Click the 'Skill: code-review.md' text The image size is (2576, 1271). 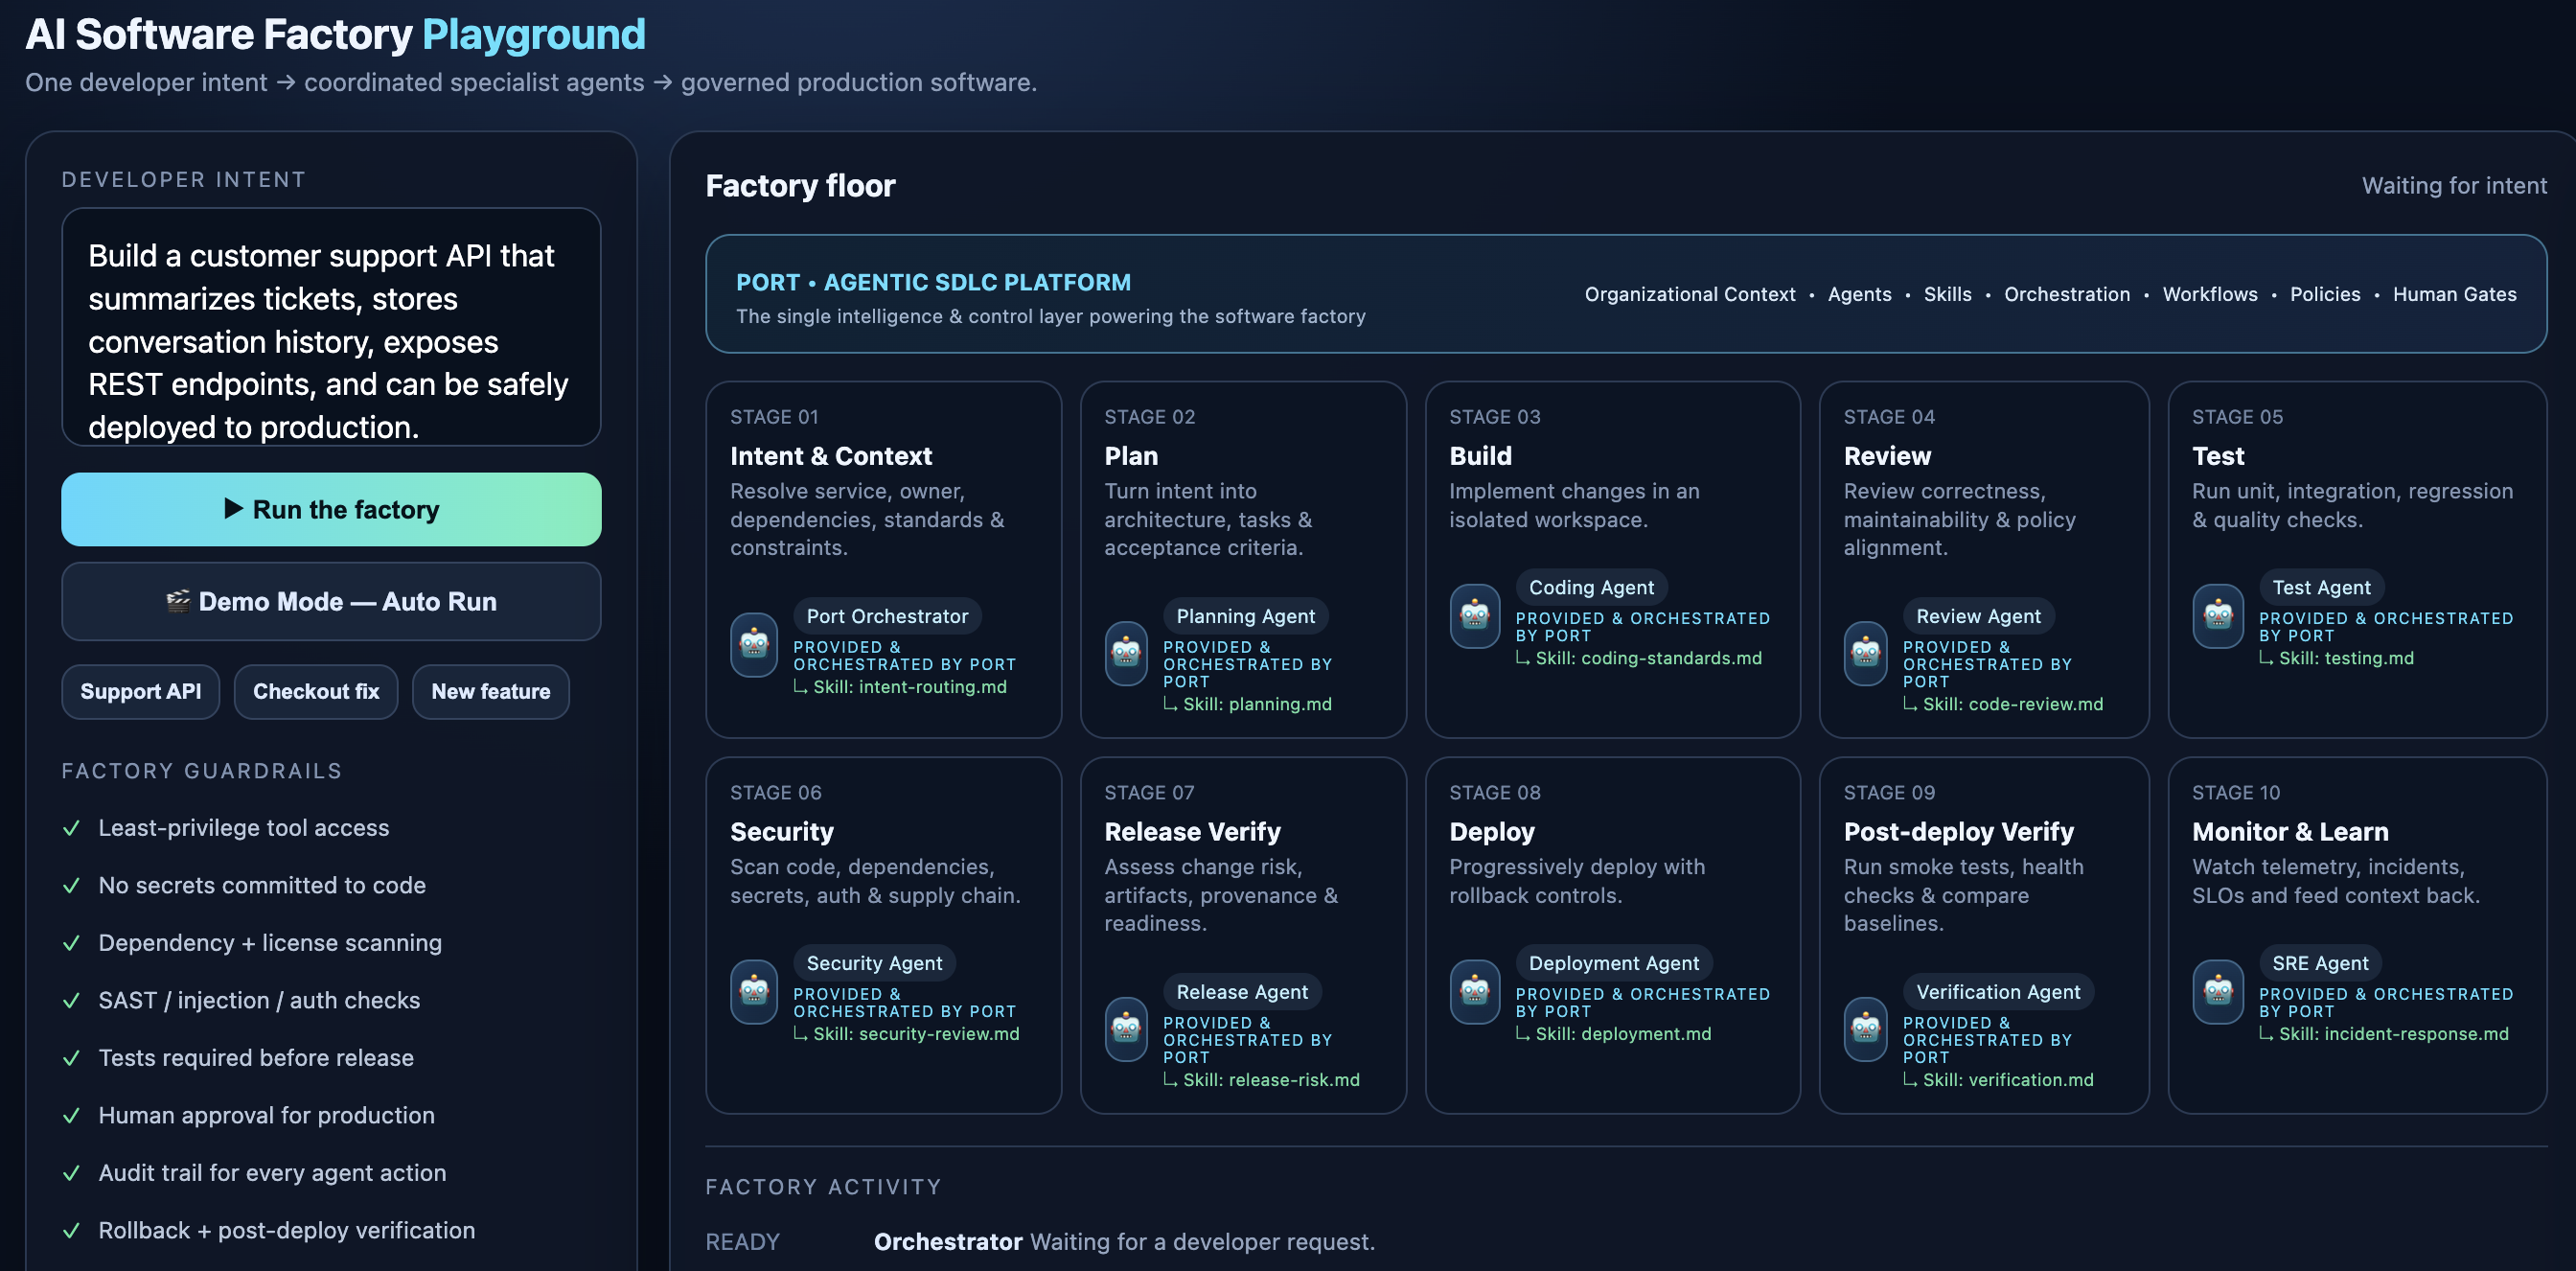[2012, 705]
